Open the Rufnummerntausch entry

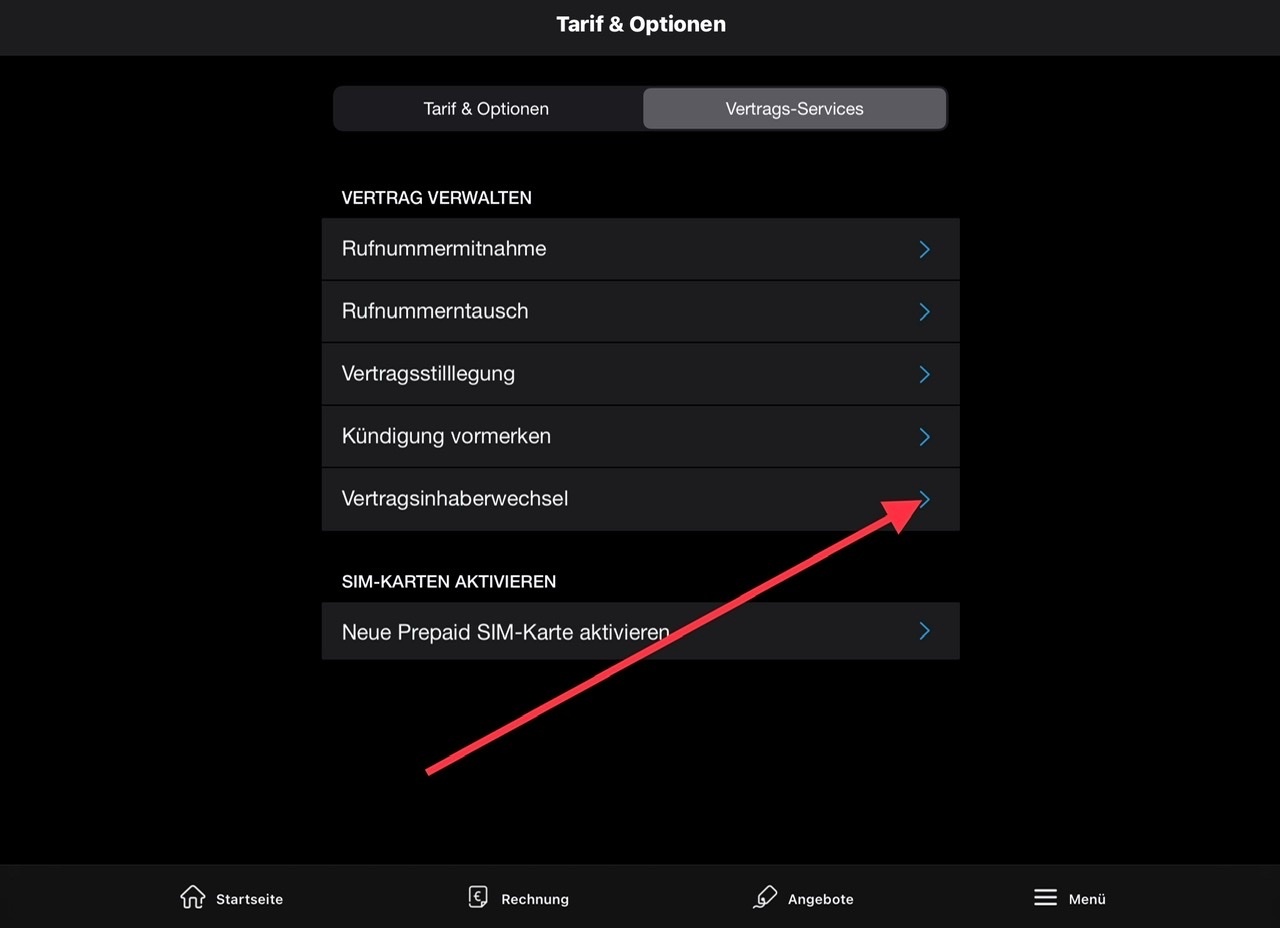pos(640,312)
